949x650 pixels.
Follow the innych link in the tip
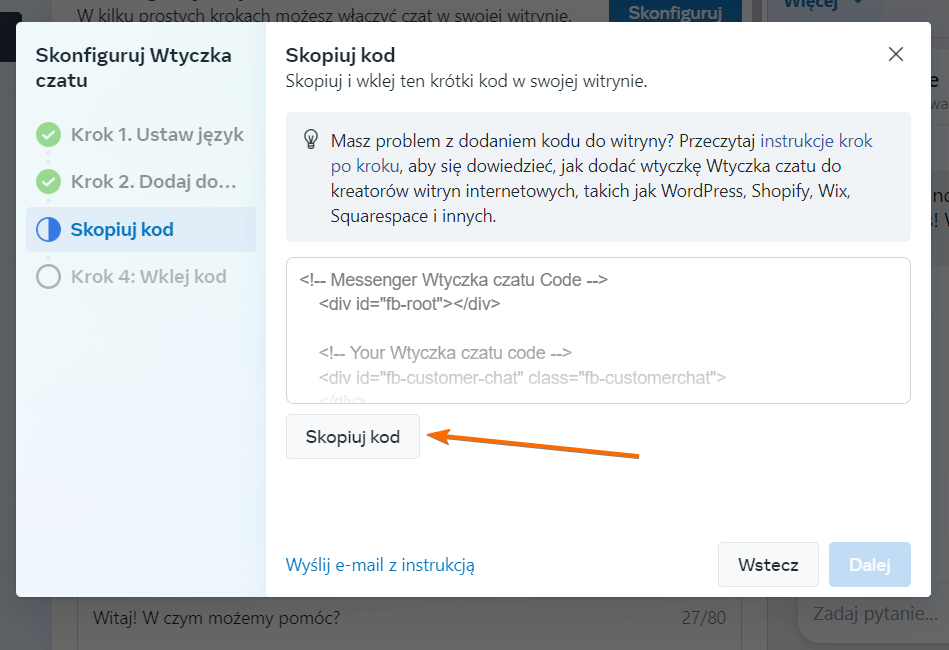(x=467, y=215)
